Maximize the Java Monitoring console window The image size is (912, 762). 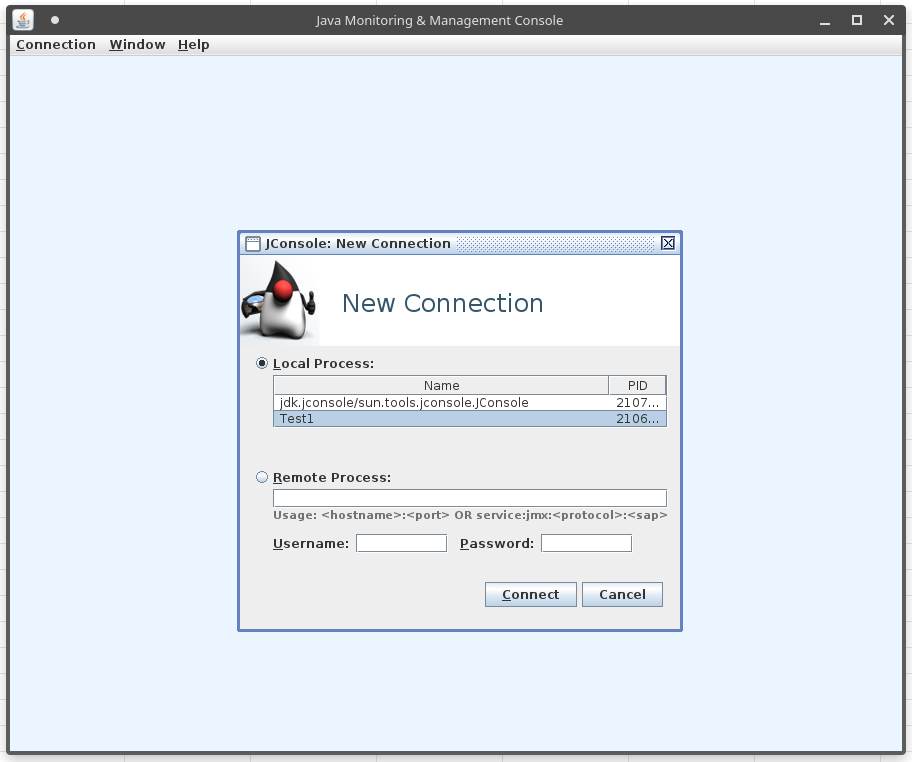coord(857,20)
